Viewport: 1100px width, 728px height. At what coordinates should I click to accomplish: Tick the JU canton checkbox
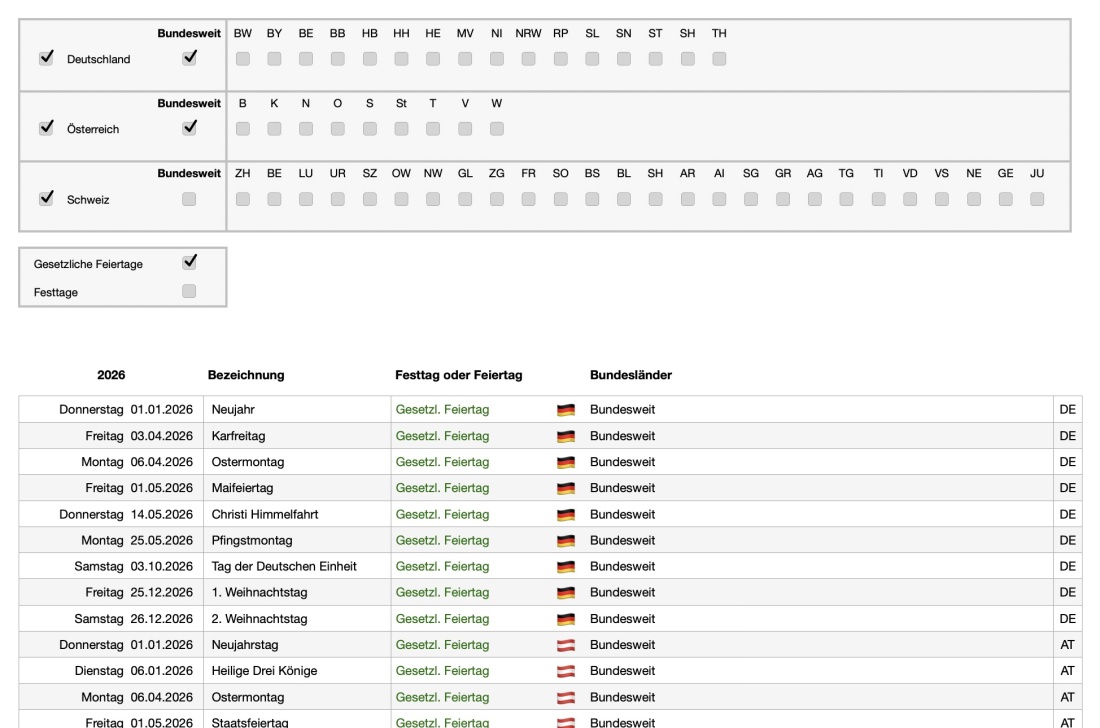[1037, 199]
